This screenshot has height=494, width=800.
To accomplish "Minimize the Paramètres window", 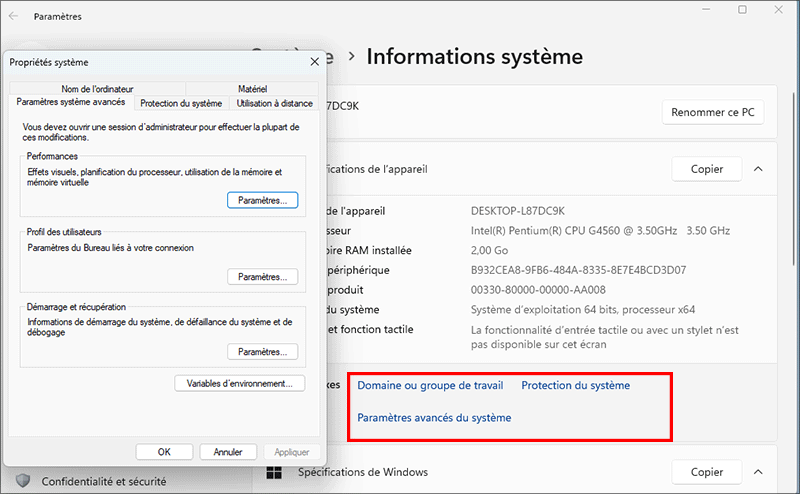I will (706, 9).
